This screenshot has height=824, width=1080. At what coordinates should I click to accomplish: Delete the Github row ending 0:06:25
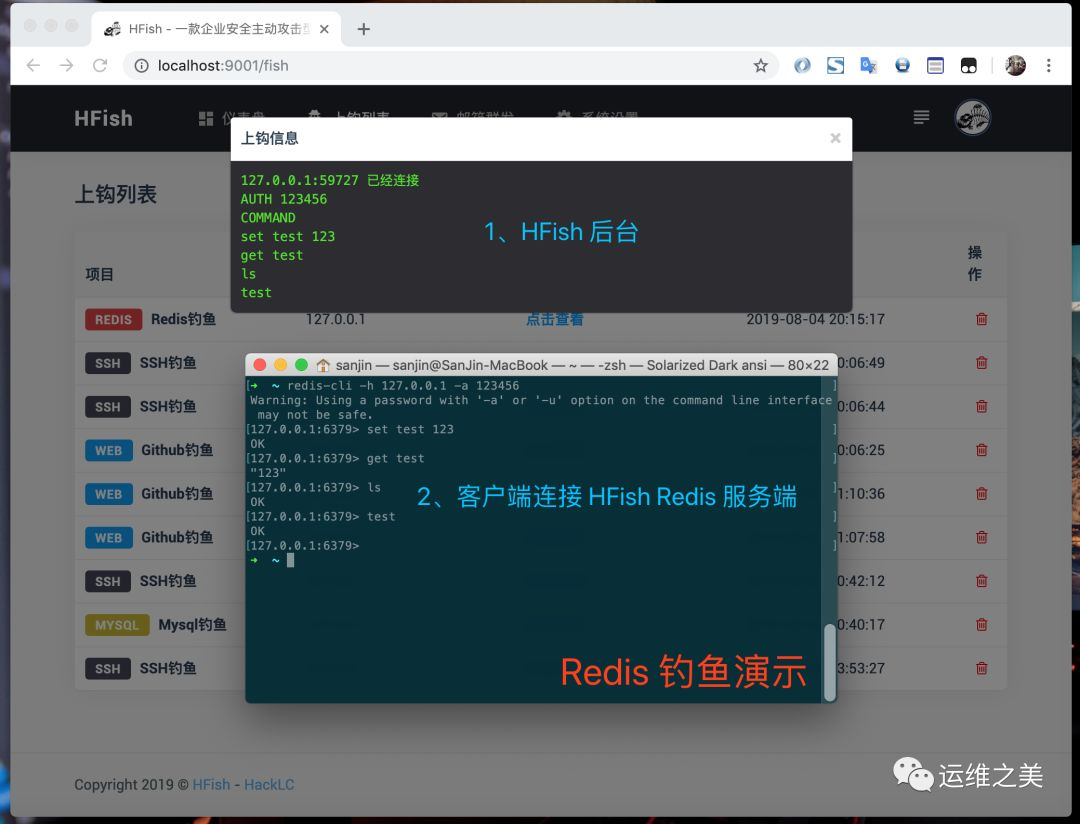[982, 450]
